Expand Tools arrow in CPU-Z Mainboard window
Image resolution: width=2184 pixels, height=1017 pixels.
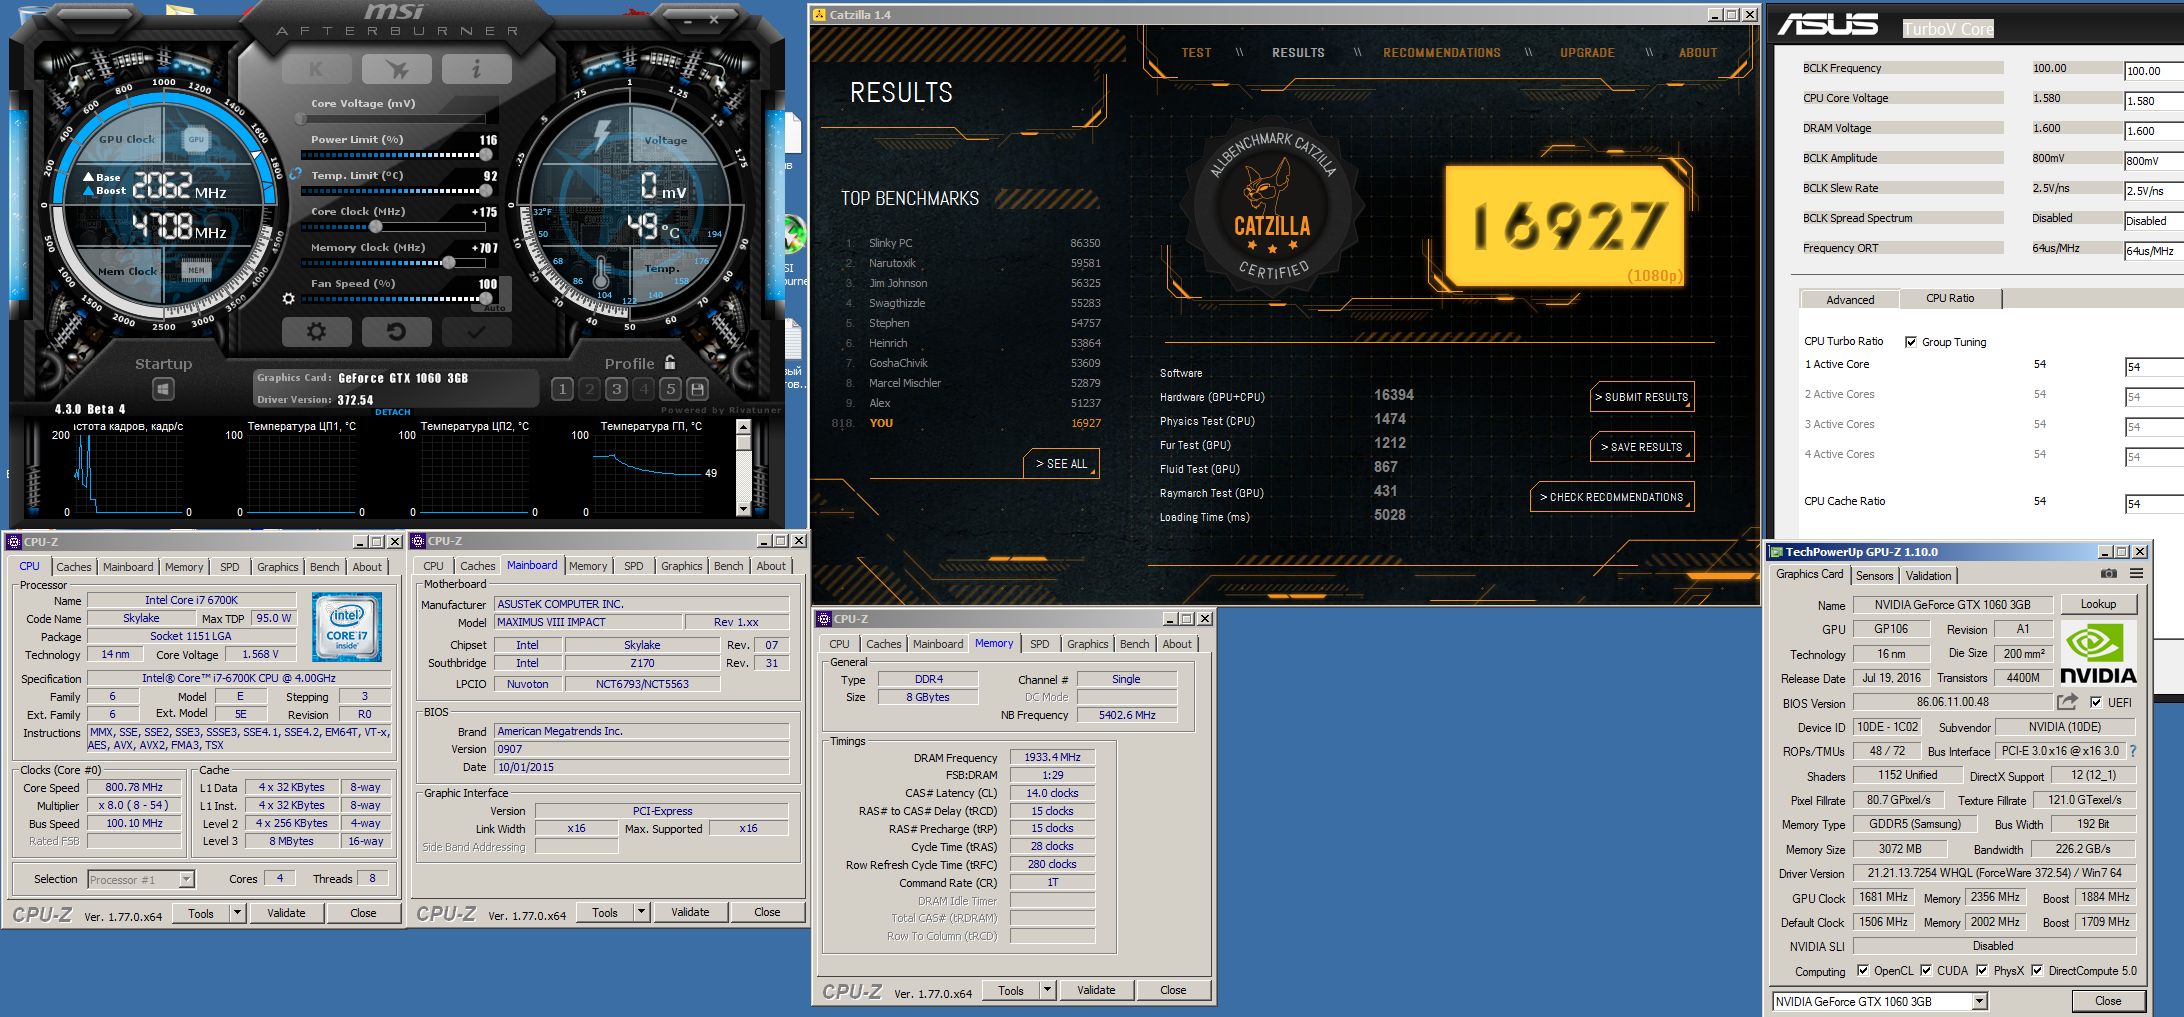641,912
